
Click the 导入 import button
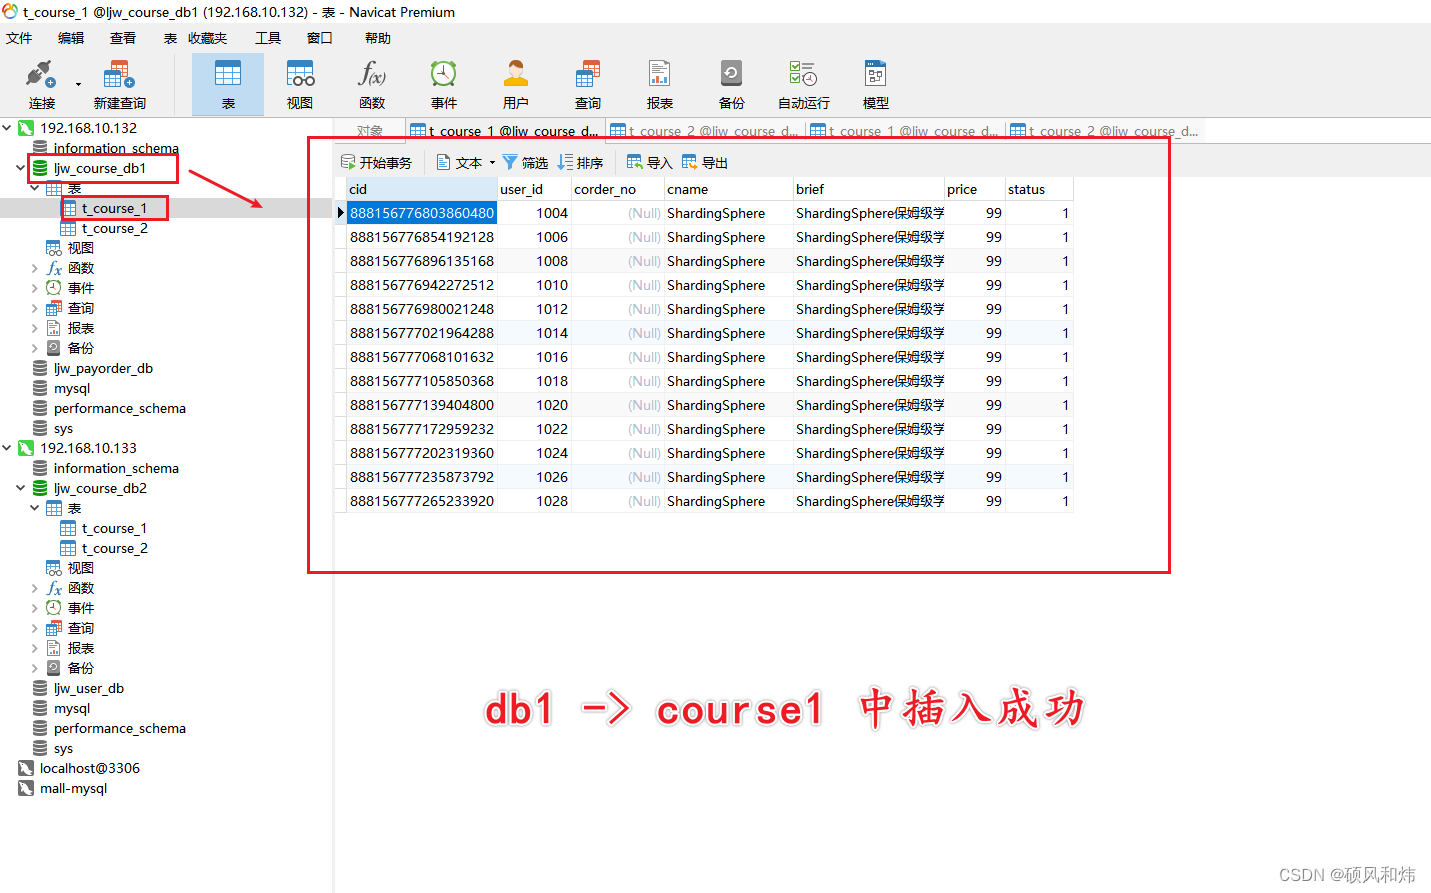(649, 162)
